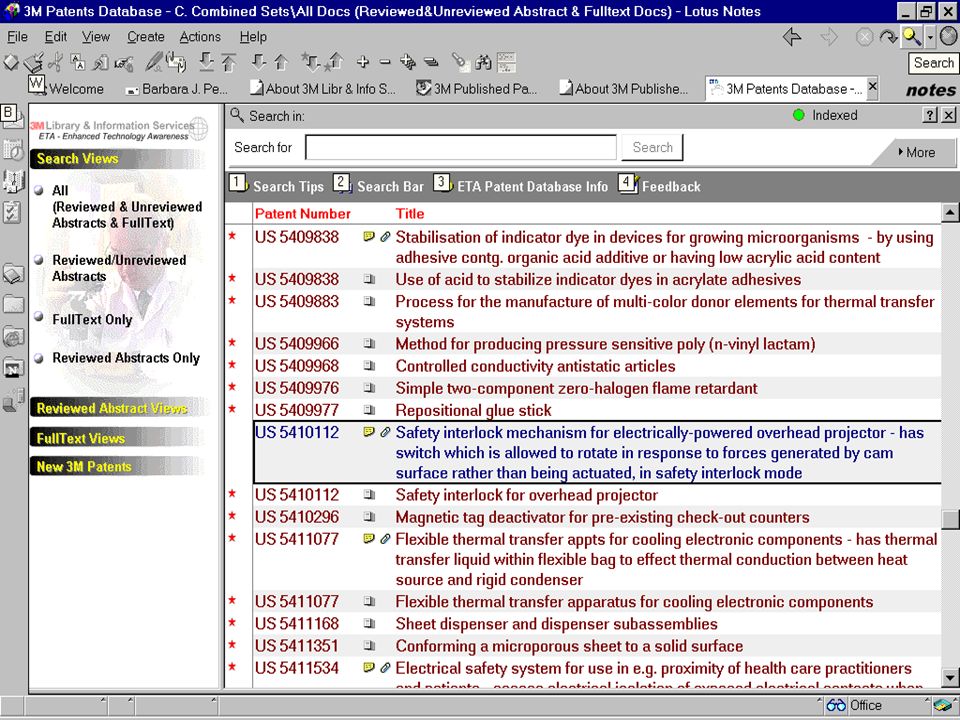Viewport: 960px width, 720px height.
Task: Select the Reviewed Abstracts Only view
Action: point(126,358)
